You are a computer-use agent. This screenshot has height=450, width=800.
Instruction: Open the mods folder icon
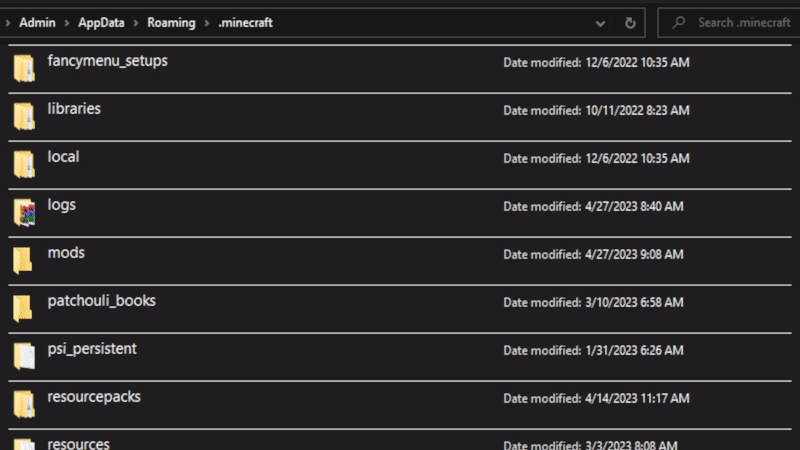24,259
